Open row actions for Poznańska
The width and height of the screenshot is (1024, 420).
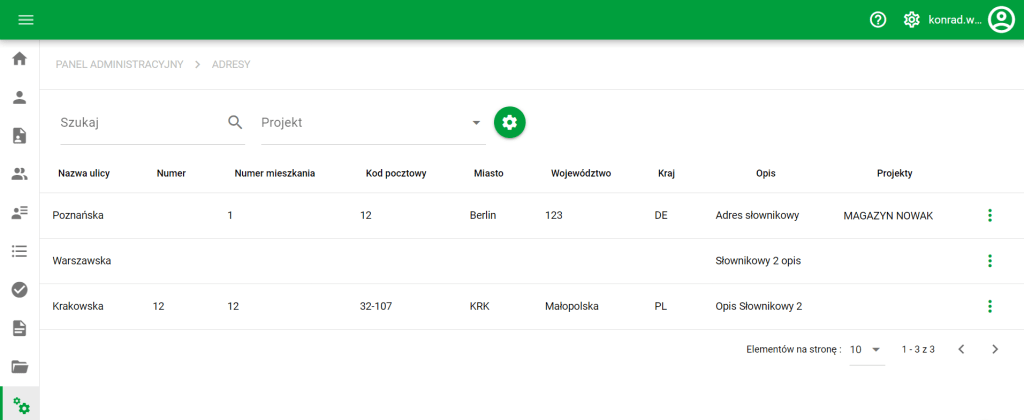click(x=989, y=215)
